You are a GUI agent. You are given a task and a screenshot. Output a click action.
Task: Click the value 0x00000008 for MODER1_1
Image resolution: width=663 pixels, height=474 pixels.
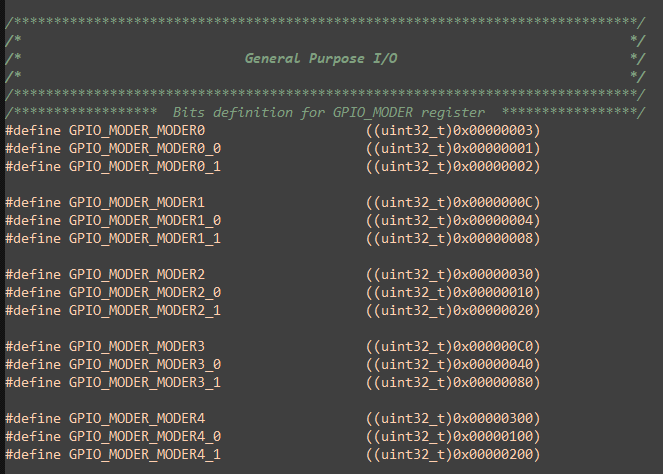(x=493, y=238)
